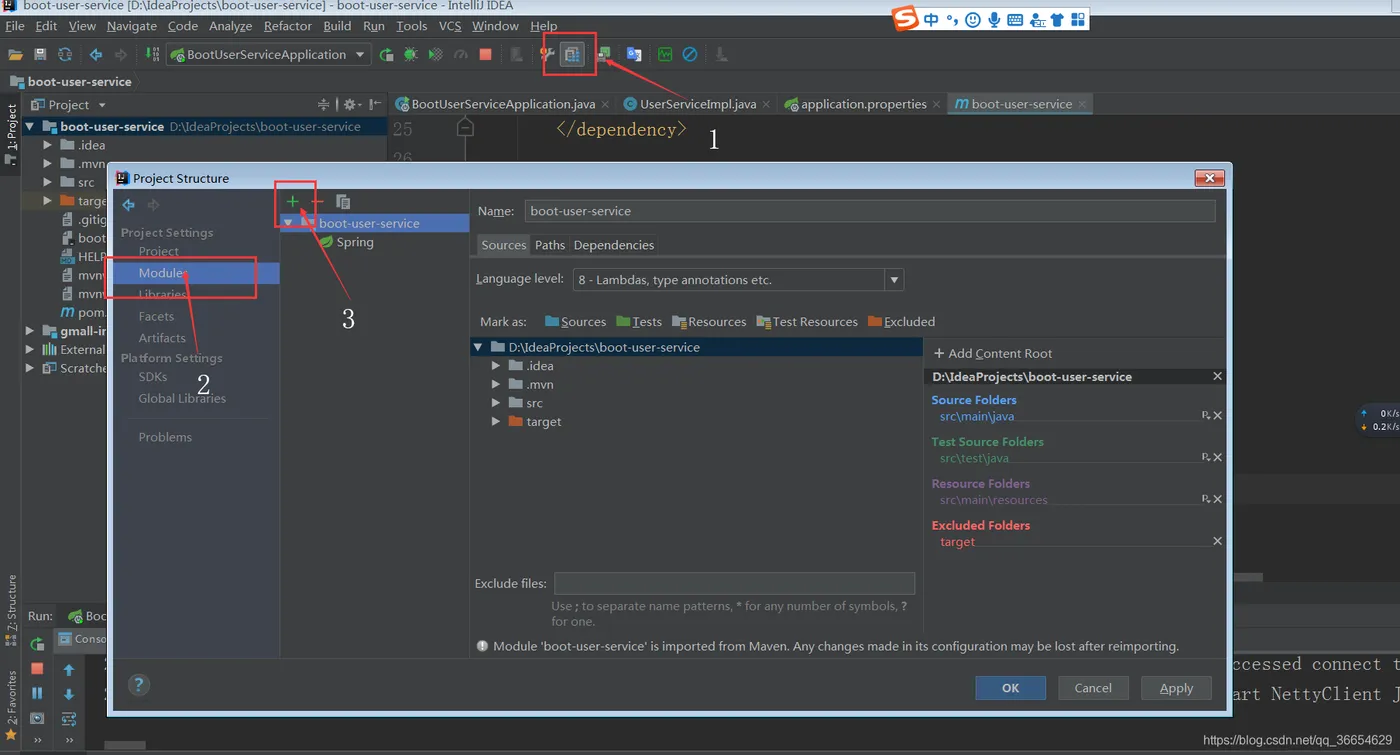Pause output in Run tool window
This screenshot has width=1400, height=755.
coord(37,693)
